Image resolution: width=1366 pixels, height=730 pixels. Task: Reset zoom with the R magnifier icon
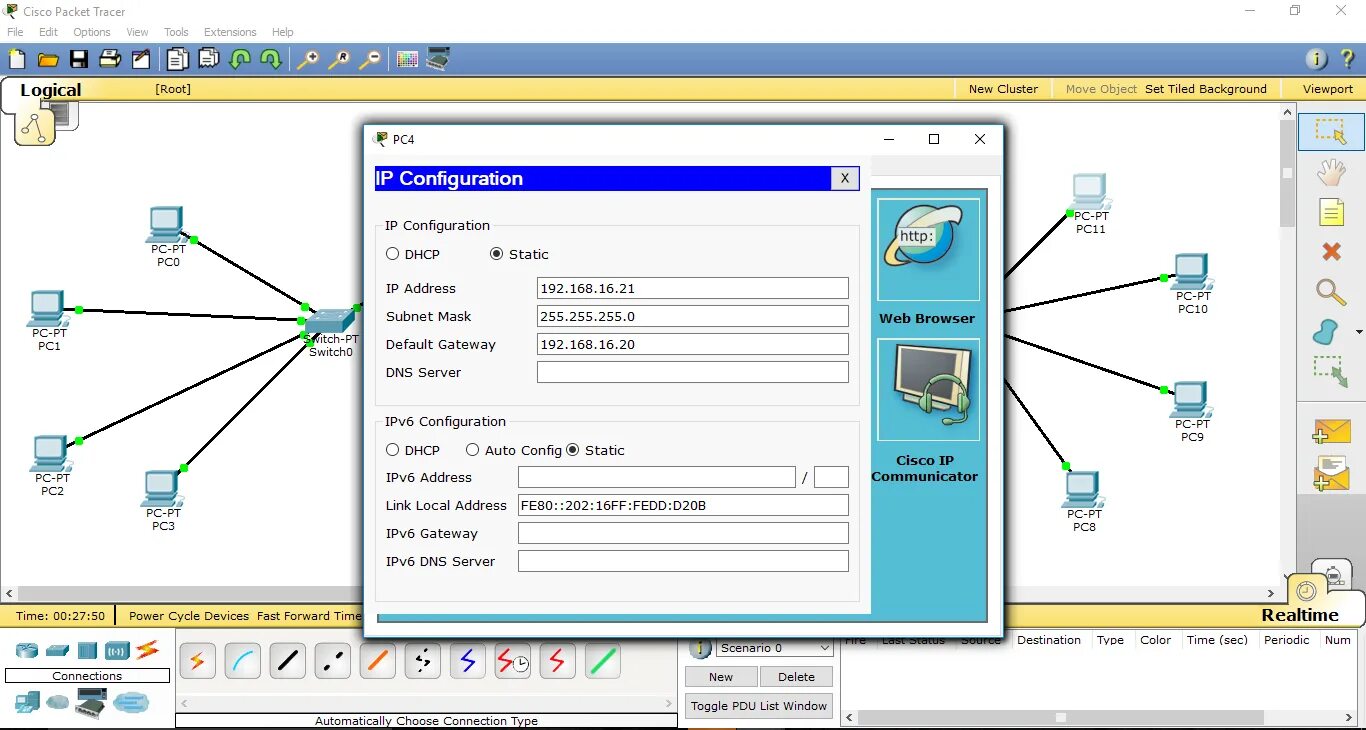(339, 60)
